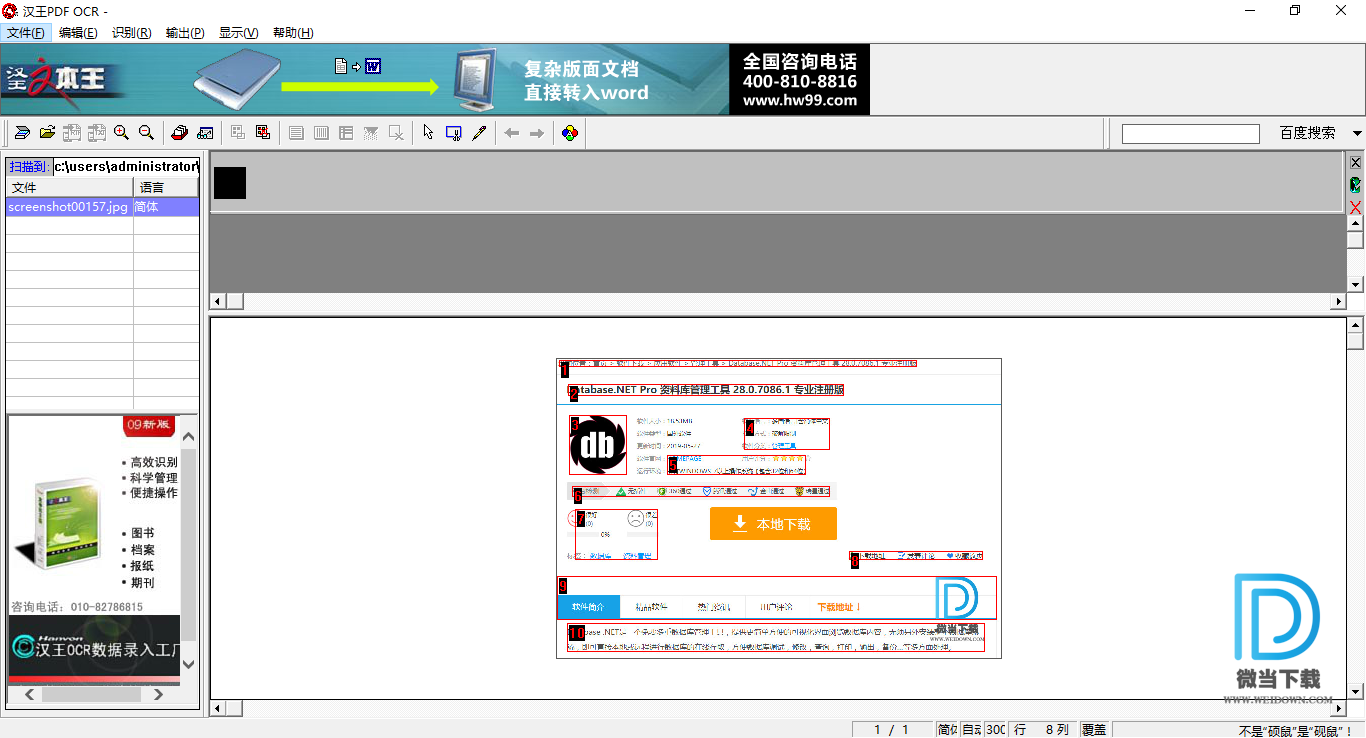Click the forward arrow icon
Screen dimensions: 1366x738
537,132
